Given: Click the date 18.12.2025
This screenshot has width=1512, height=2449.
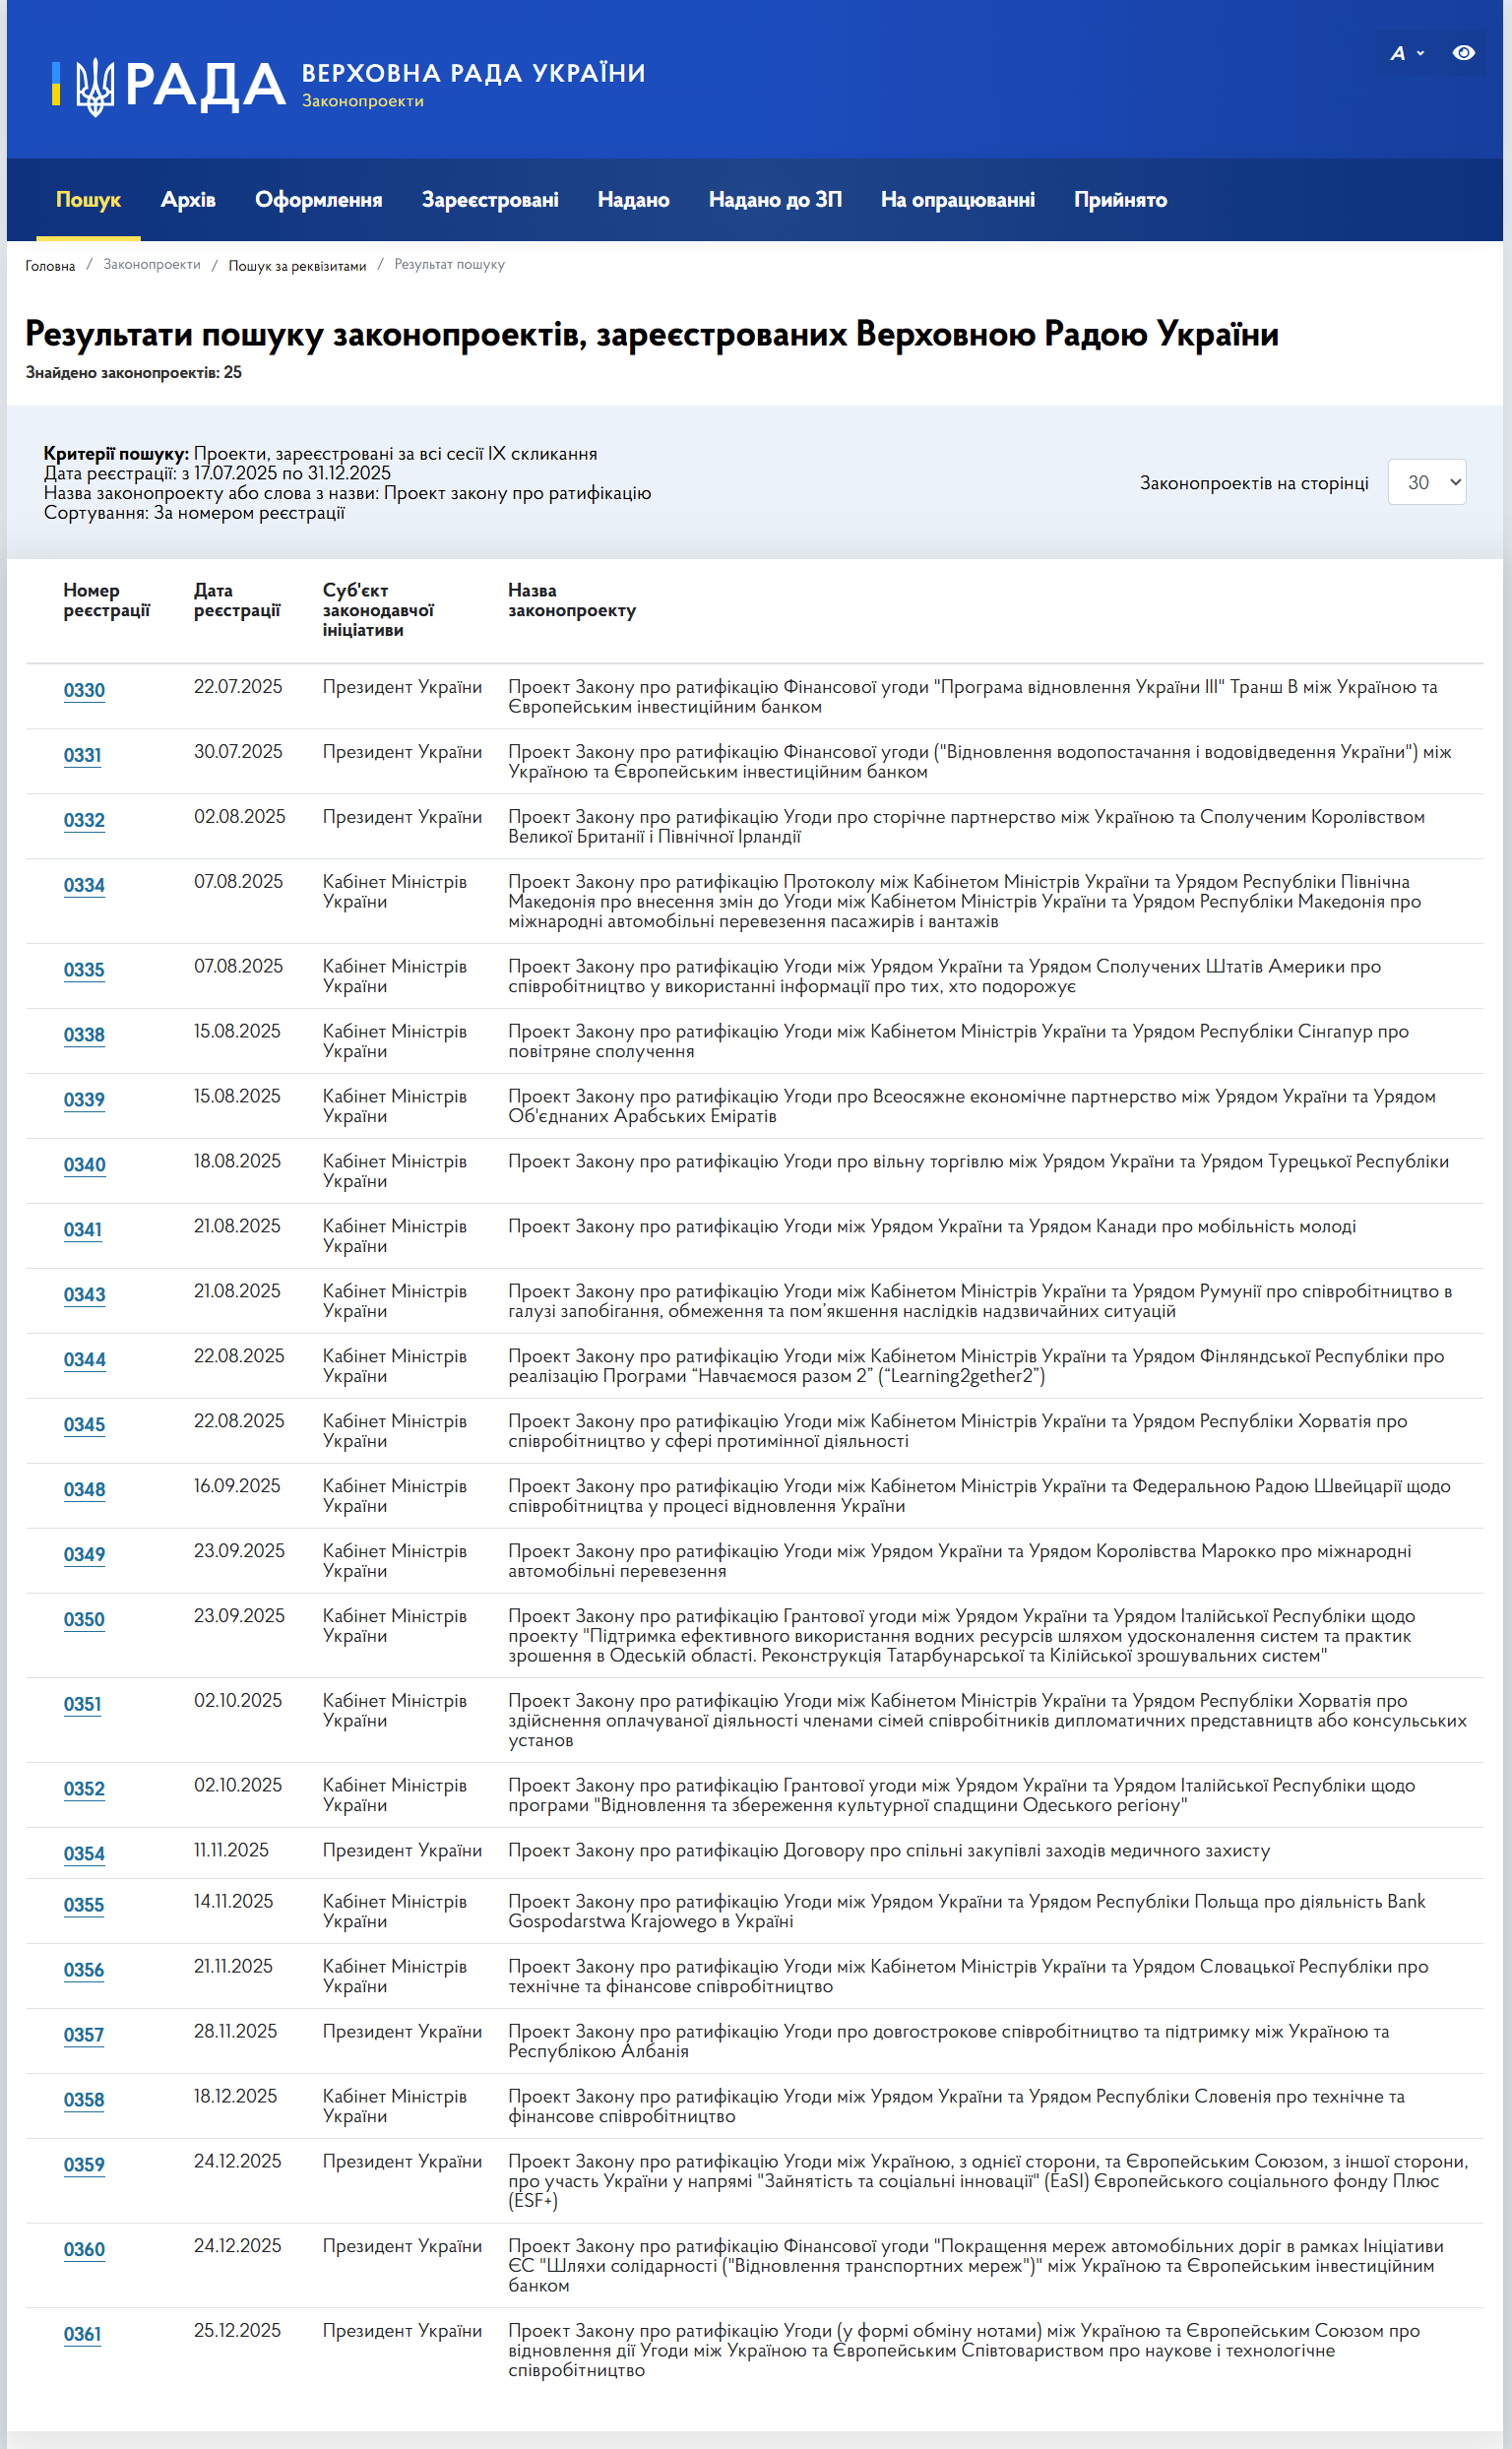Looking at the screenshot, I should [x=235, y=2096].
